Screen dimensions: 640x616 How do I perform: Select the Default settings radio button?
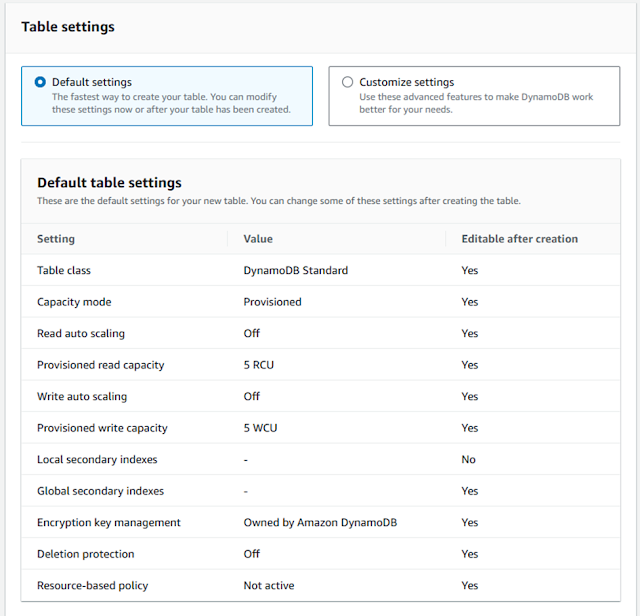click(x=40, y=82)
